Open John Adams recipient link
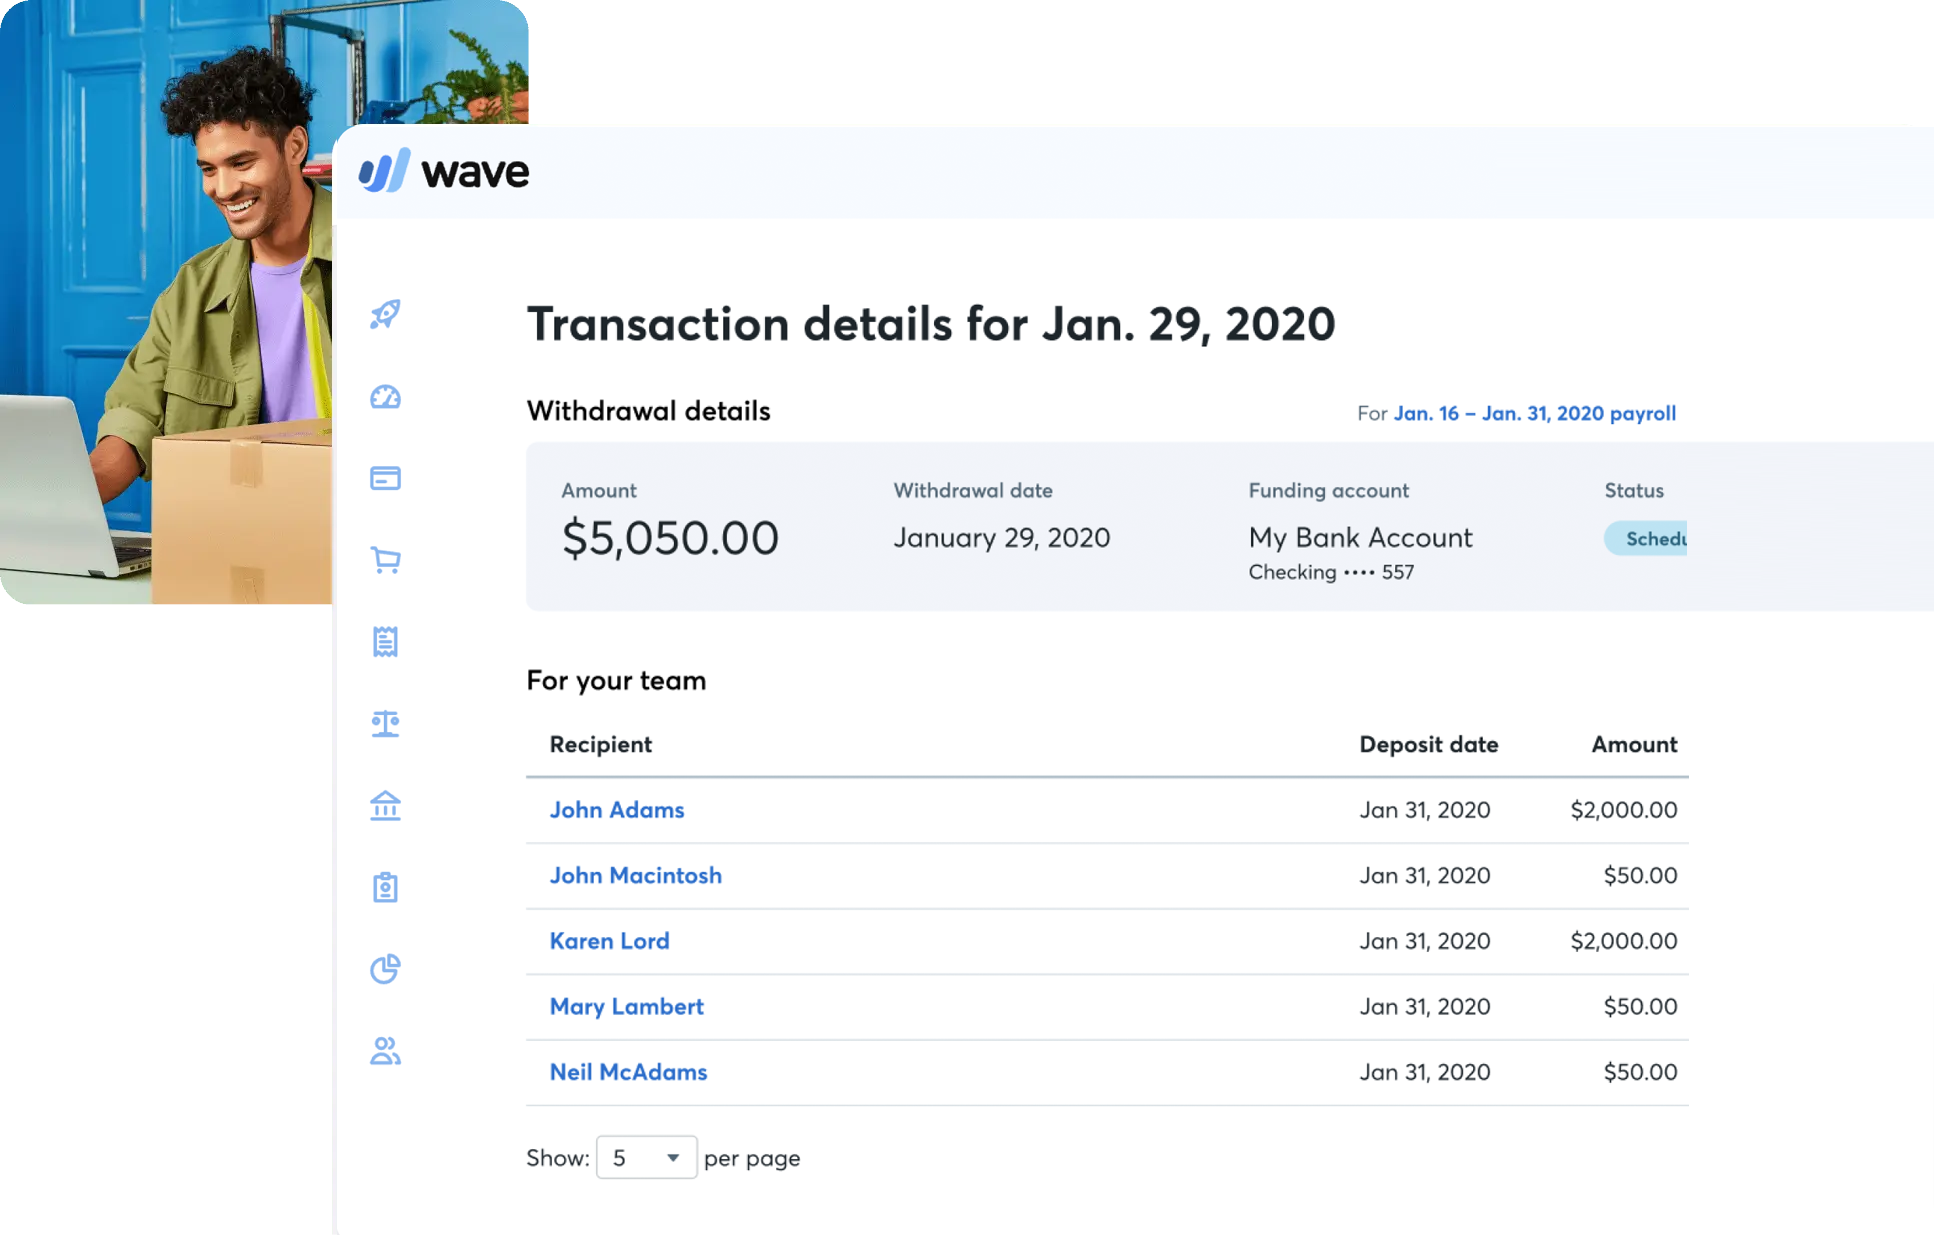This screenshot has height=1235, width=1934. [617, 810]
